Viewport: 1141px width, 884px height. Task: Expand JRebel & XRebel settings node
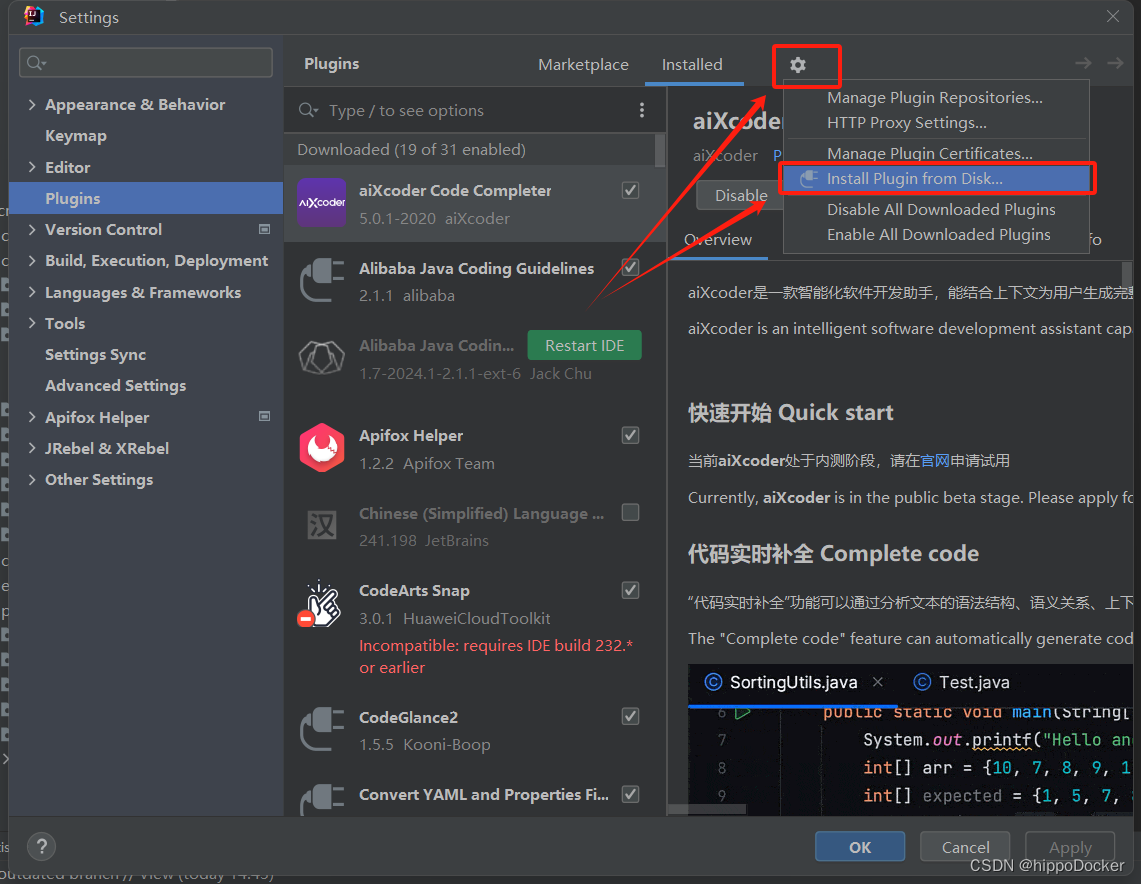32,448
